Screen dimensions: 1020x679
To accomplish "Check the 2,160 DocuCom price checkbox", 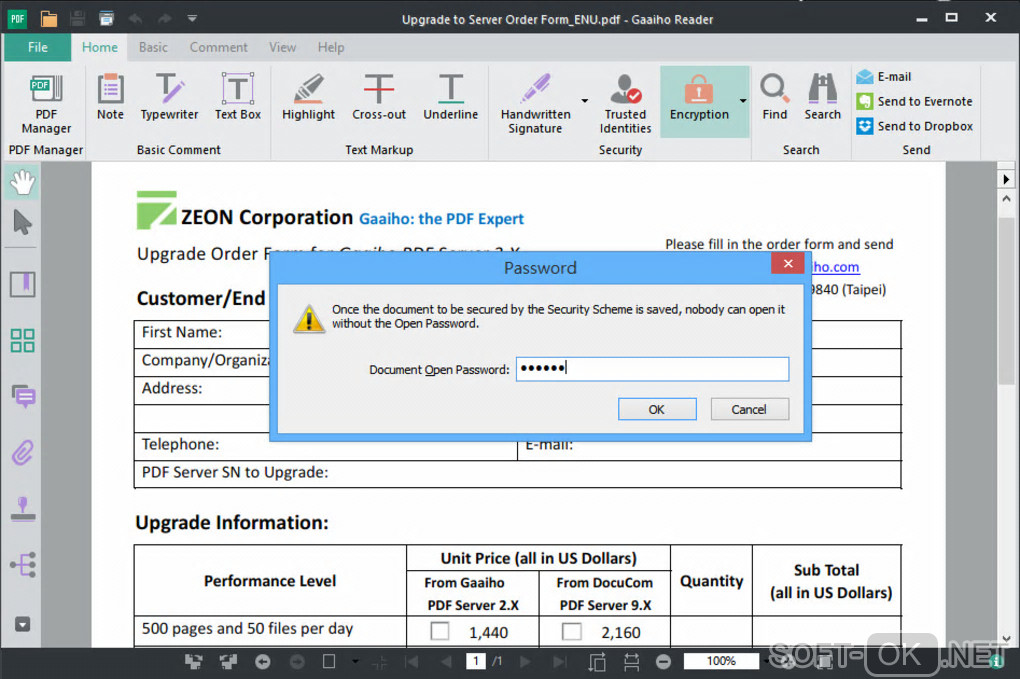I will pyautogui.click(x=572, y=631).
